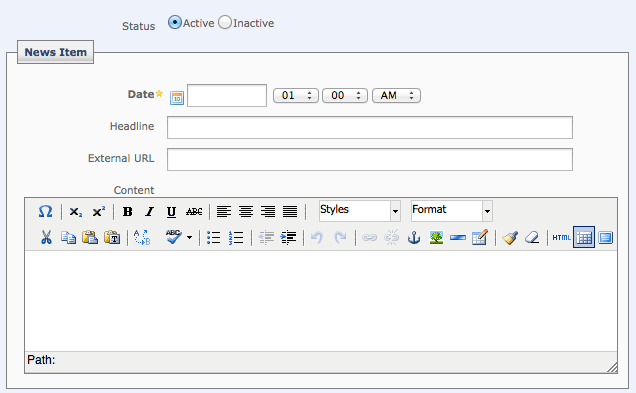The image size is (636, 393).
Task: Insert an image with tree icon
Action: (436, 237)
